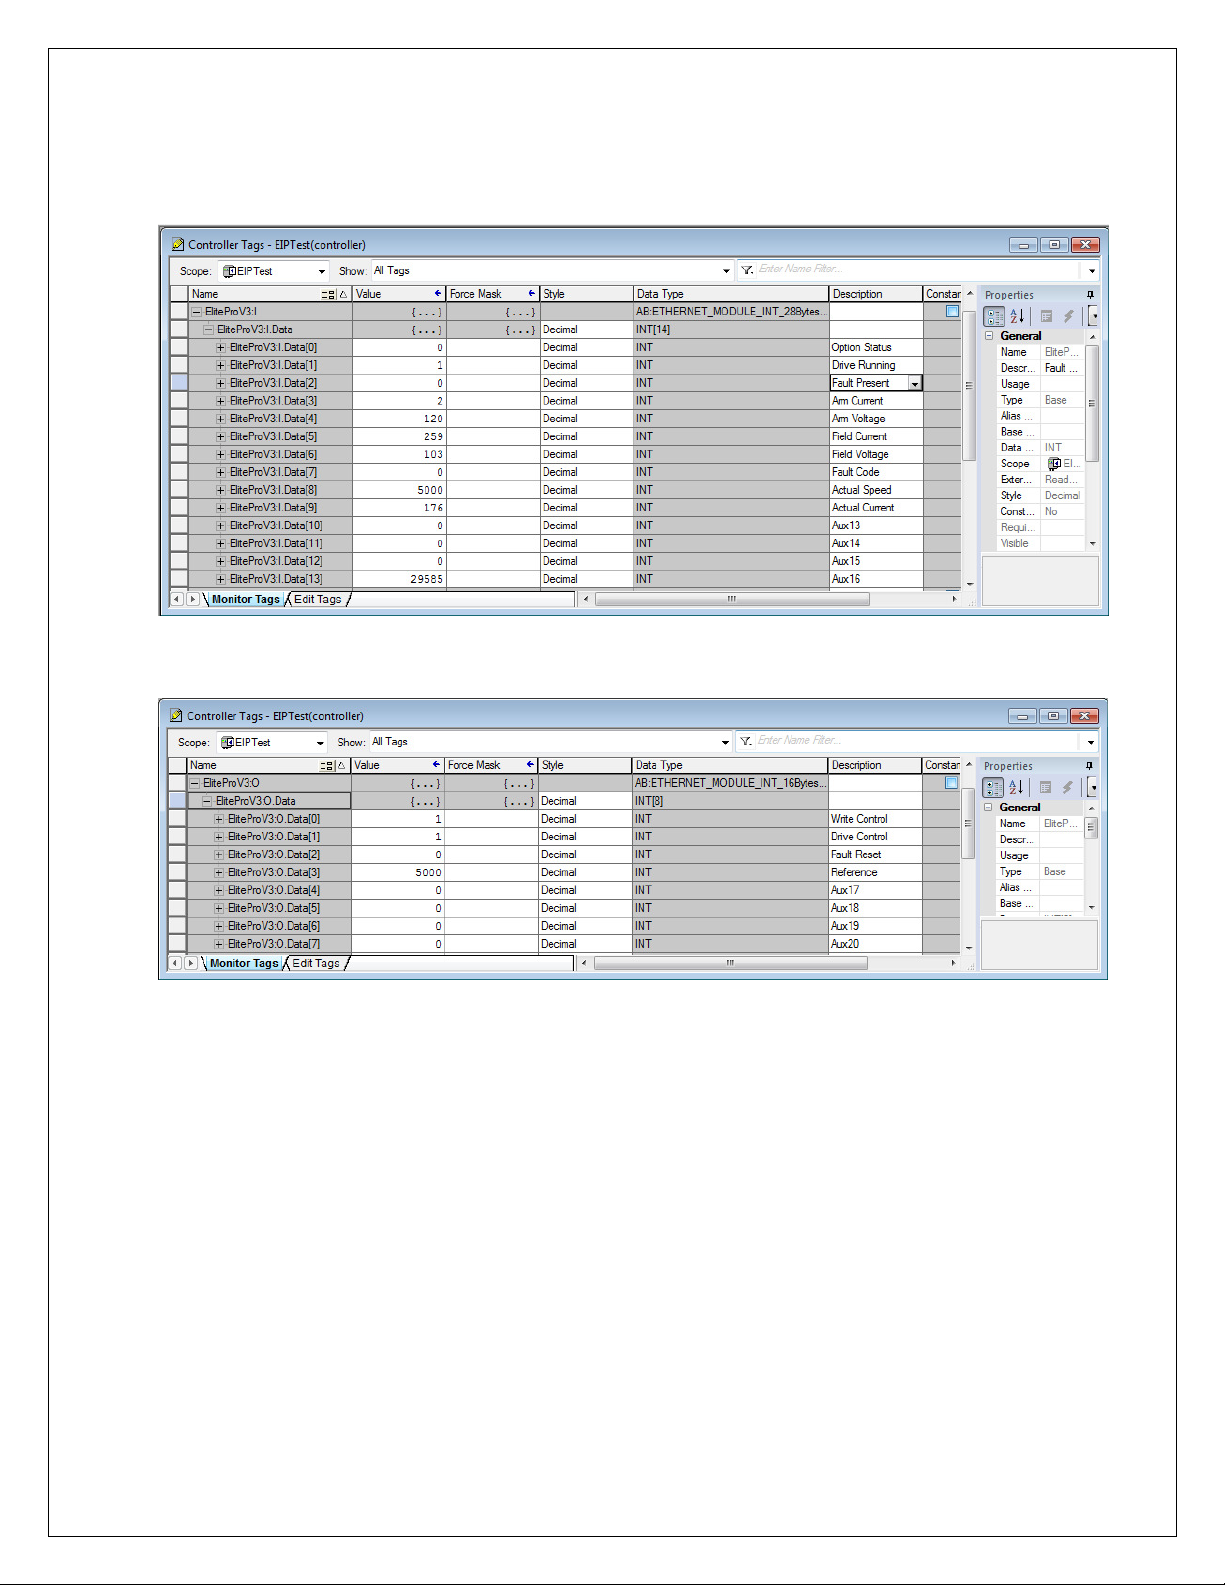The width and height of the screenshot is (1225, 1585).
Task: Select Alphabetical sort icon in EliteProV3:O window Properties
Action: click(x=1016, y=788)
